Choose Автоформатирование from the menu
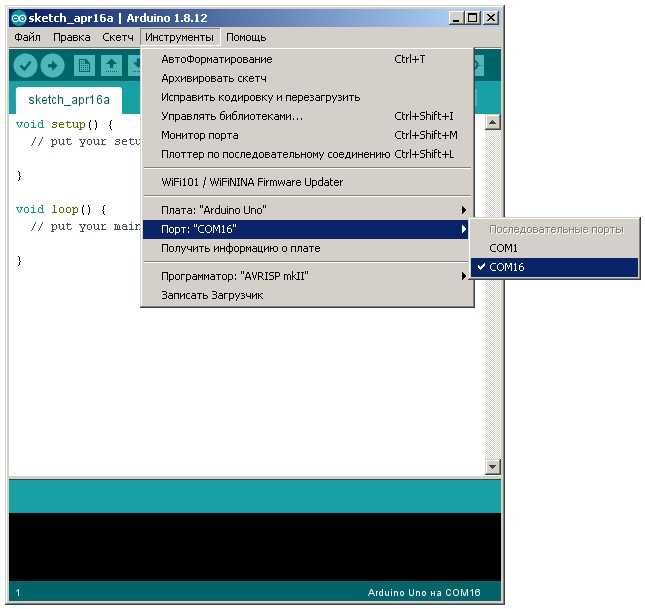The width and height of the screenshot is (645, 609). 307,59
